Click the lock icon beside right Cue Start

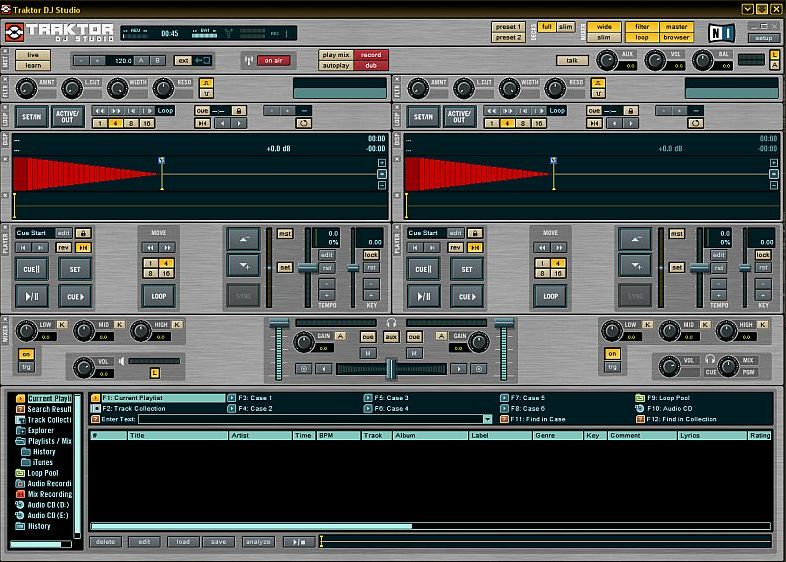(x=475, y=233)
